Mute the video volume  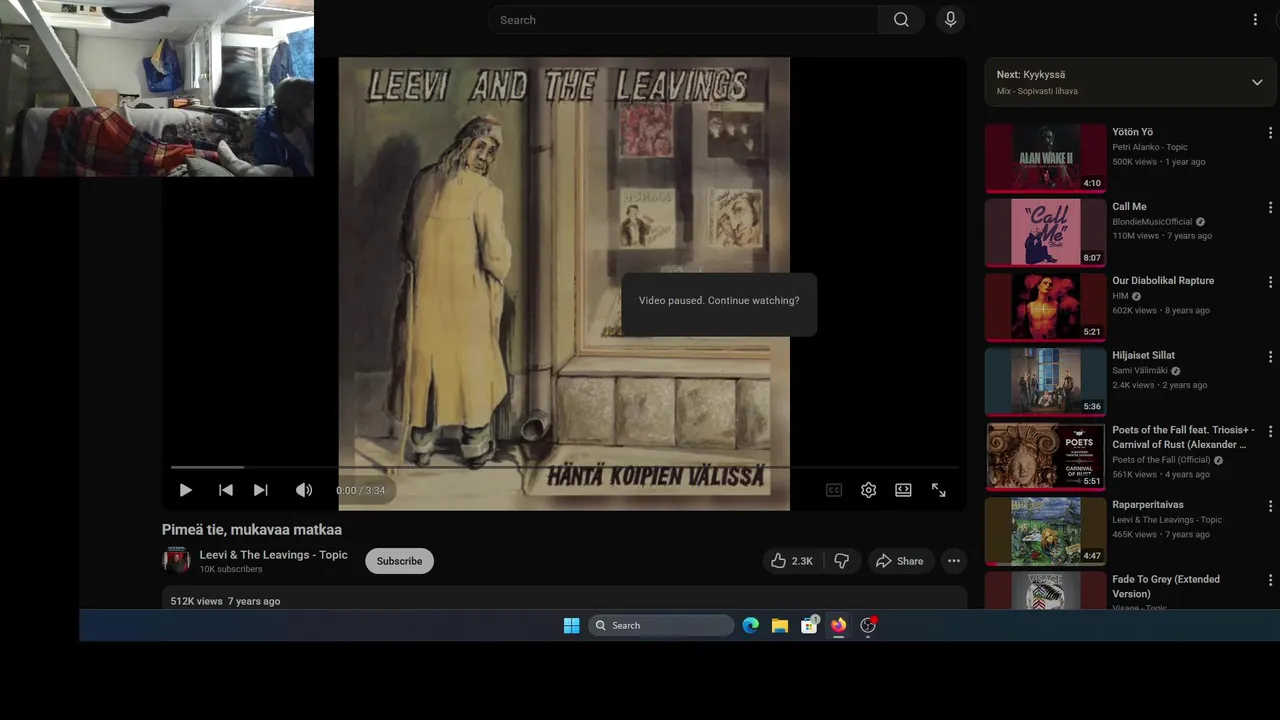coord(304,490)
